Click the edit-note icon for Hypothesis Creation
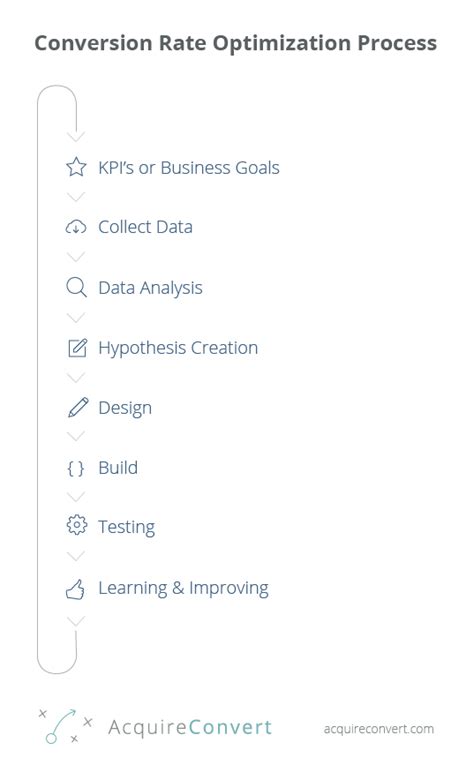The image size is (474, 780). tap(78, 348)
